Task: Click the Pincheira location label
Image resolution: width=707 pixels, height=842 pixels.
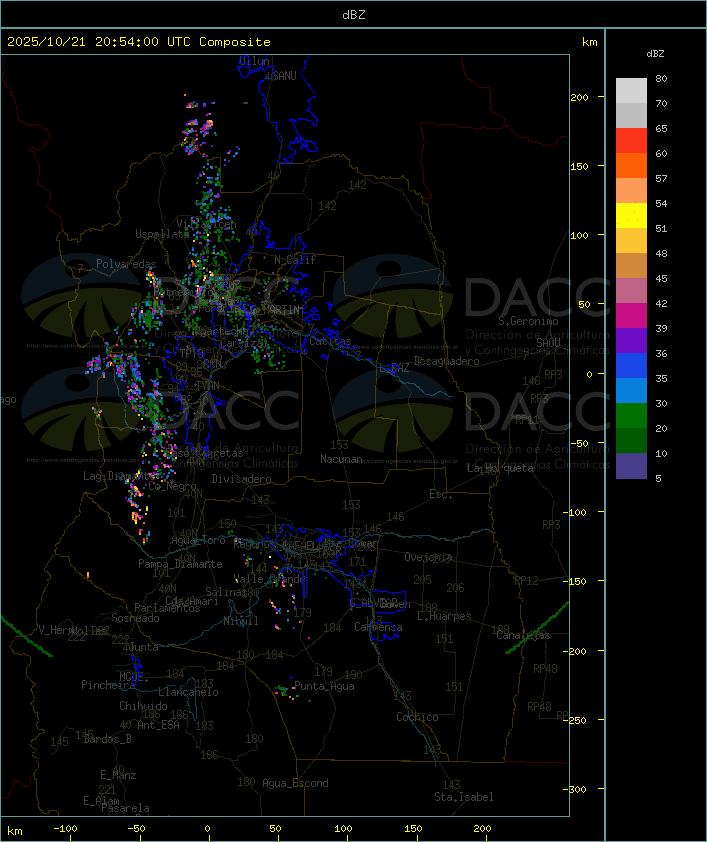Action: point(107,685)
